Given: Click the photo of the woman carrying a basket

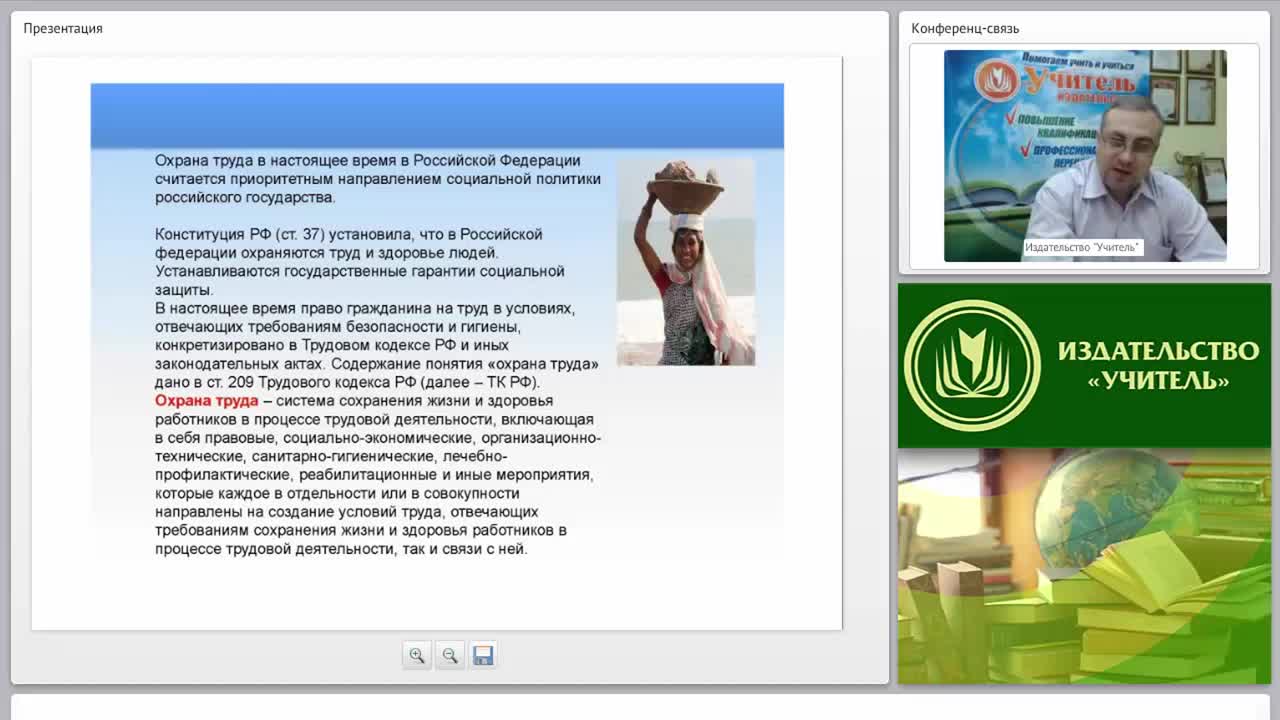Looking at the screenshot, I should (x=686, y=261).
